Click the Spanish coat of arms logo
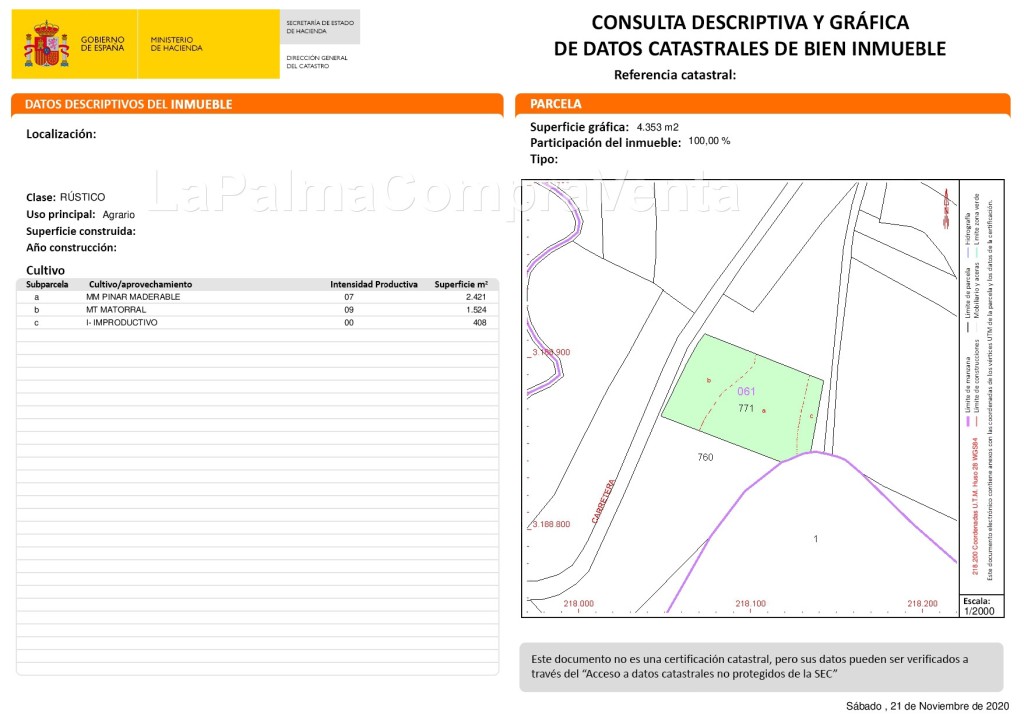Image resolution: width=1024 pixels, height=723 pixels. (x=46, y=45)
